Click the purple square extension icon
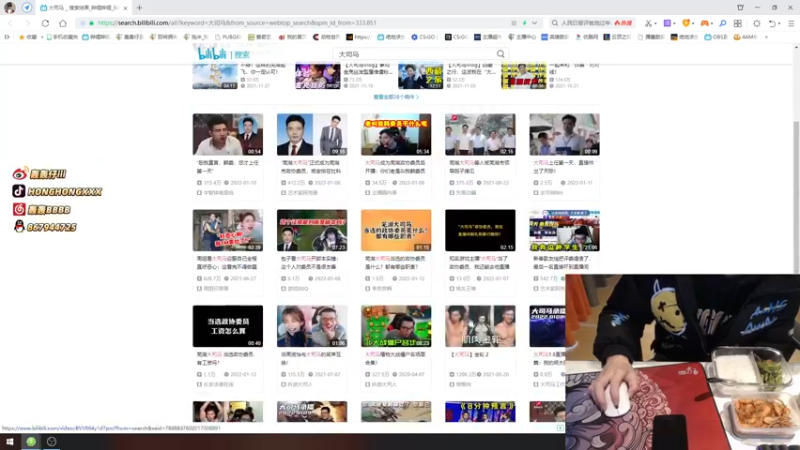The height and width of the screenshot is (450, 800). point(667,23)
